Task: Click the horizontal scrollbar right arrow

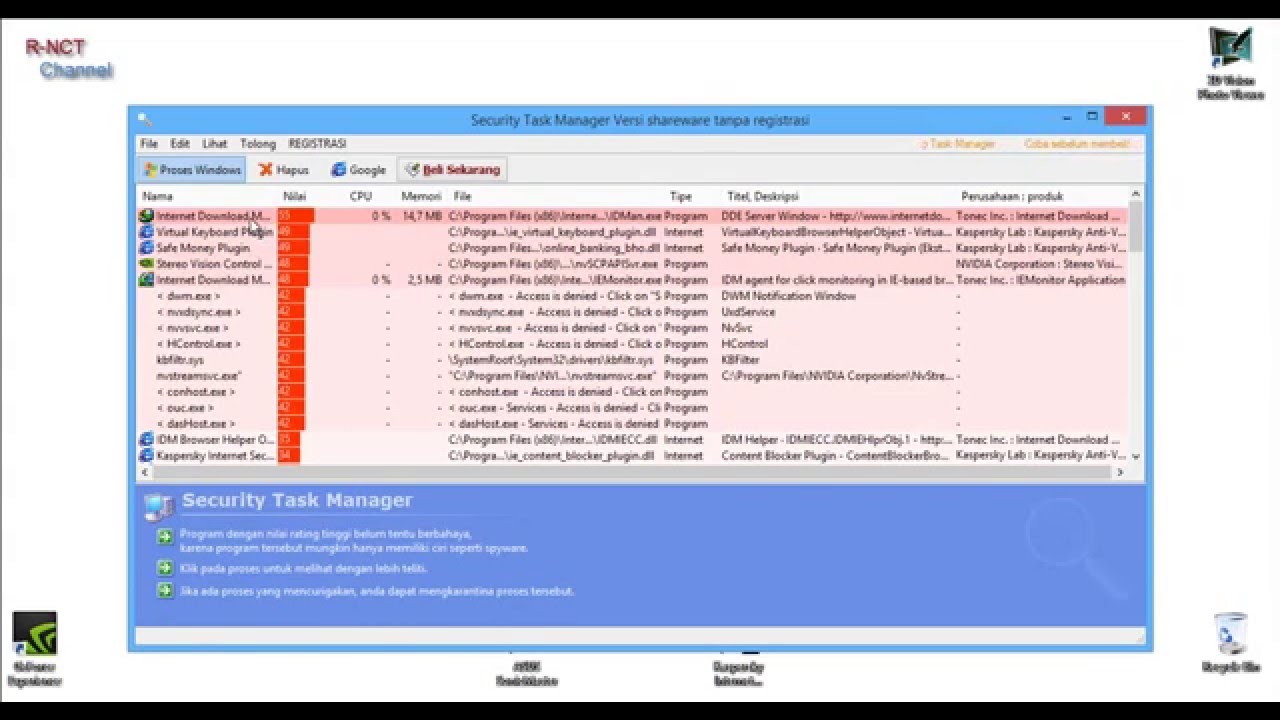Action: coord(1120,472)
